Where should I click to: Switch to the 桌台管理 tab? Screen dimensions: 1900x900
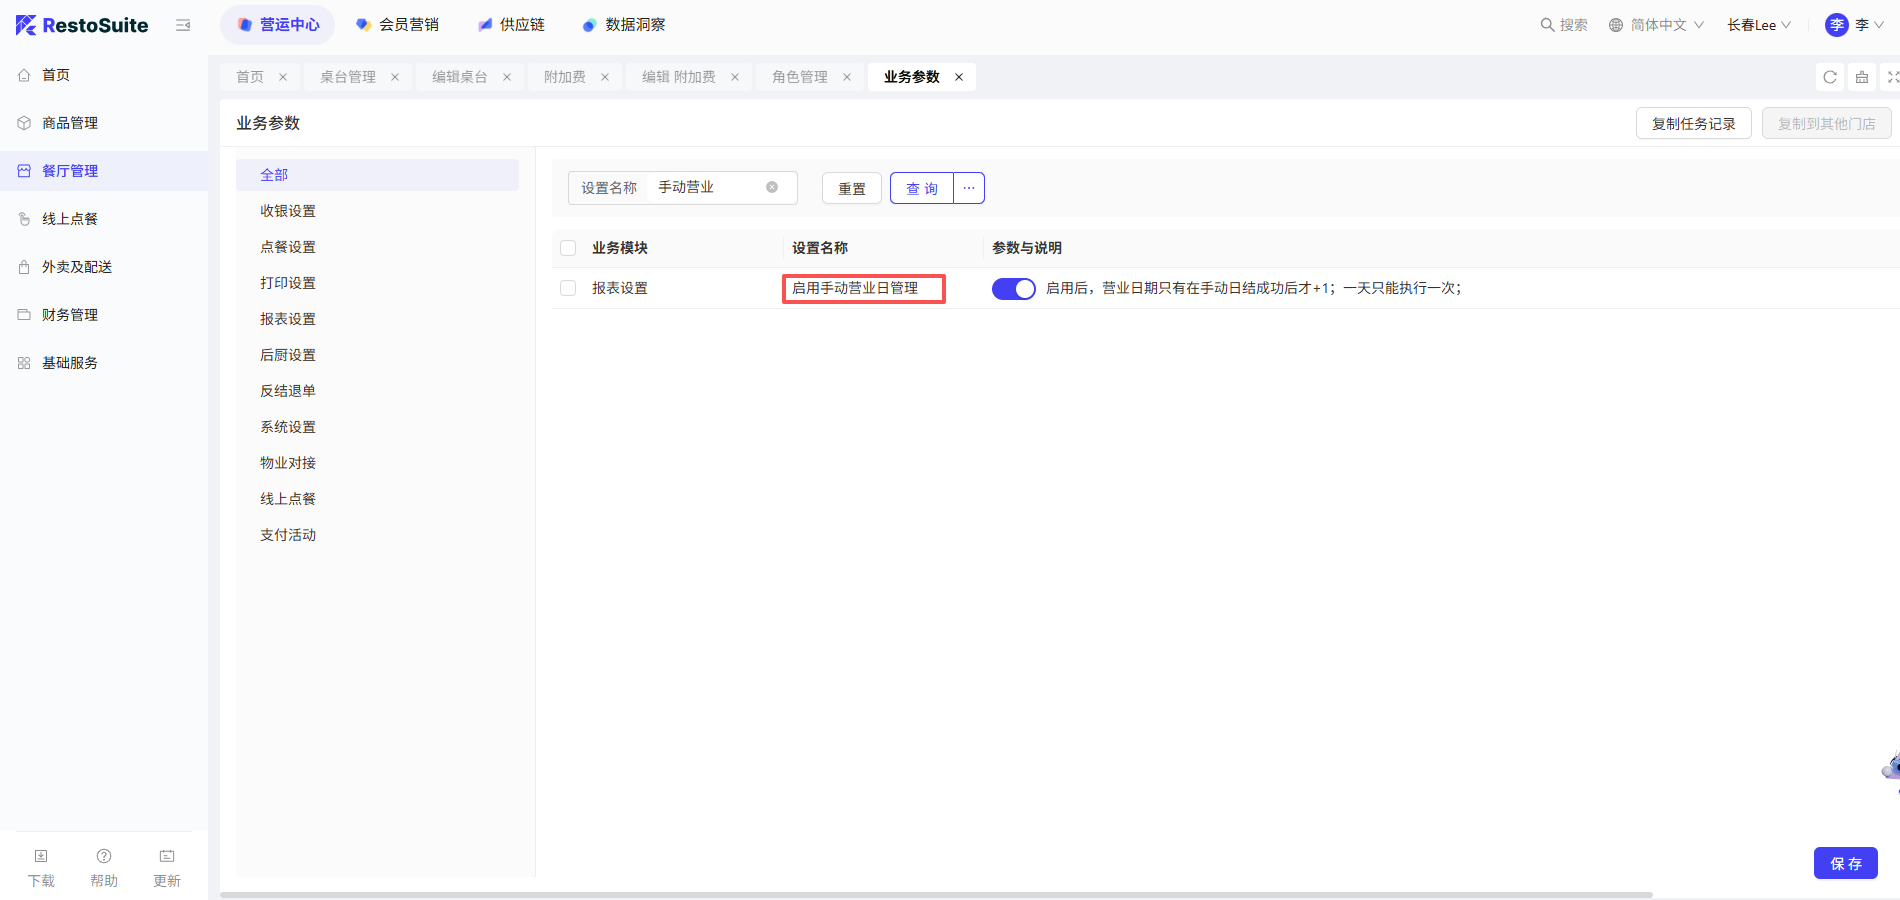pos(348,77)
